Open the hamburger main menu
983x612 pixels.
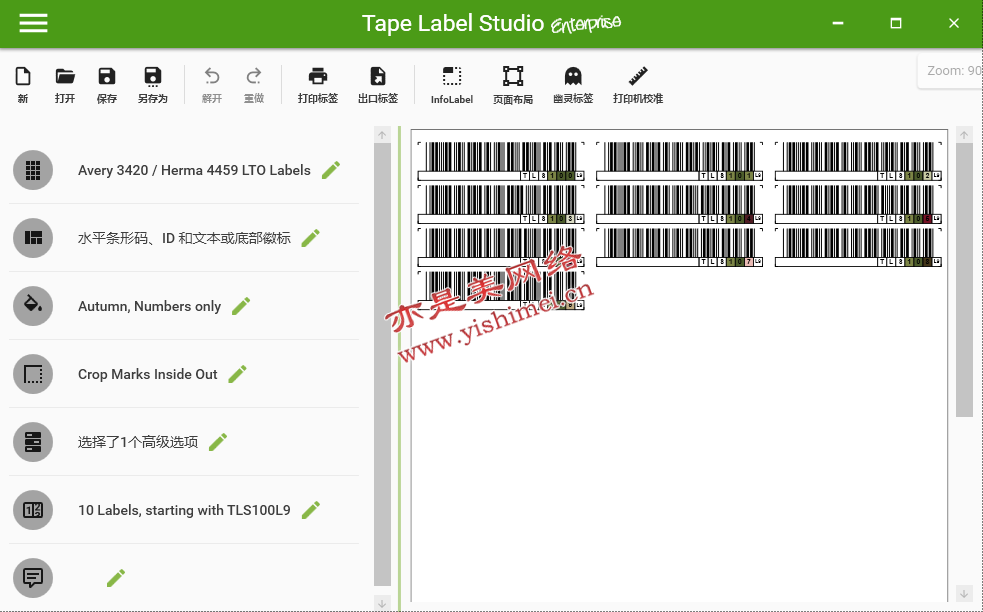point(33,23)
